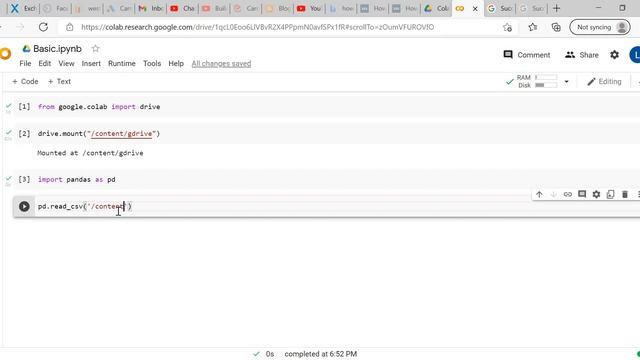Open the notebook settings gear
The width and height of the screenshot is (640, 360).
pos(614,55)
